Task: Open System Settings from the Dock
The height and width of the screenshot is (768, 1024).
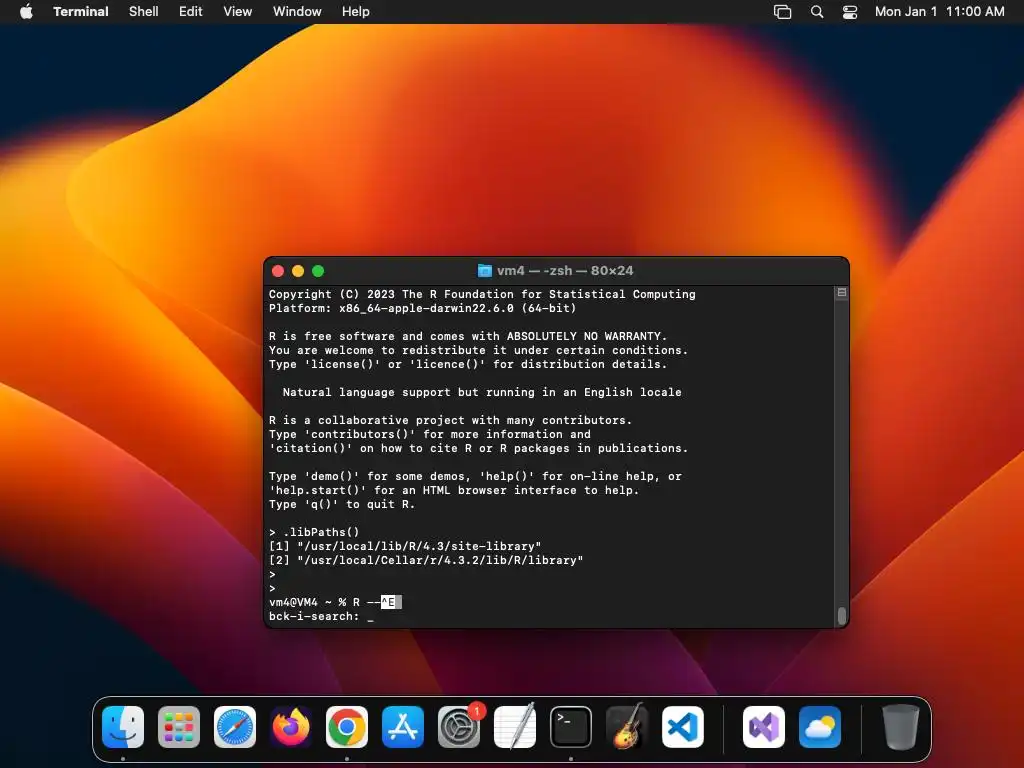Action: (459, 727)
